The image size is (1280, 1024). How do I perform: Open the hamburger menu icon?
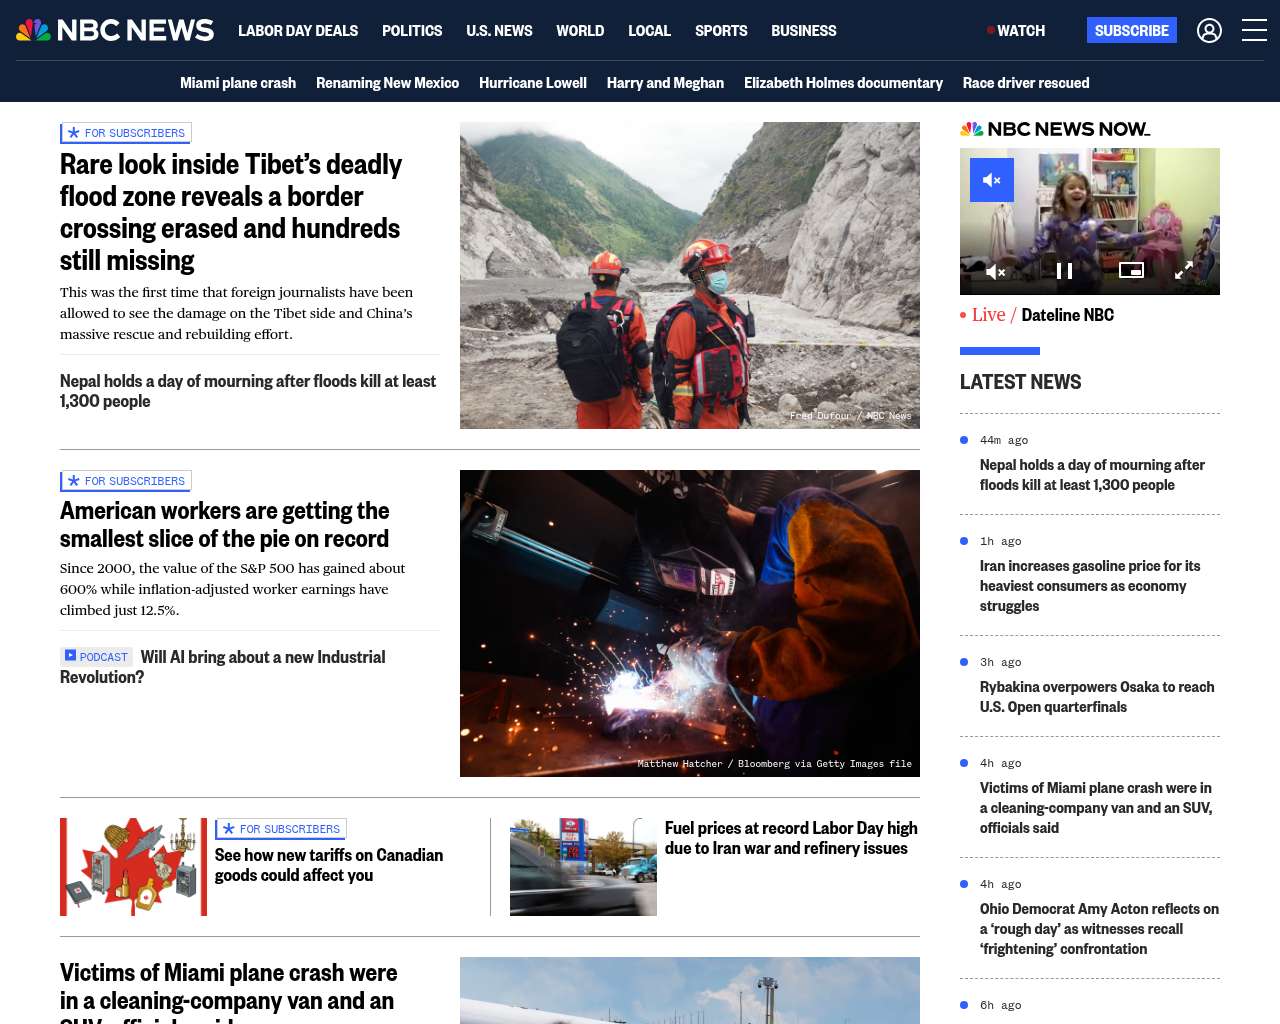click(x=1254, y=31)
